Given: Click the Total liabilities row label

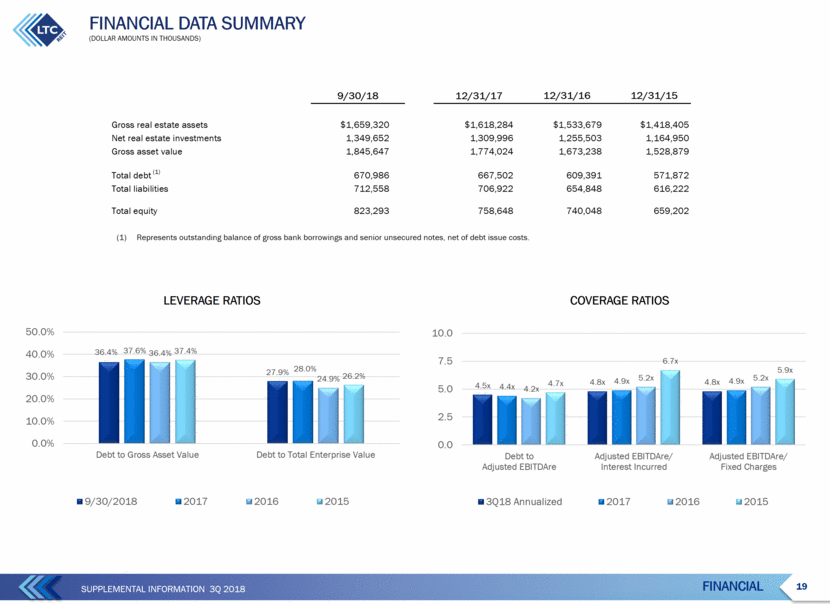Looking at the screenshot, I should coord(140,188).
